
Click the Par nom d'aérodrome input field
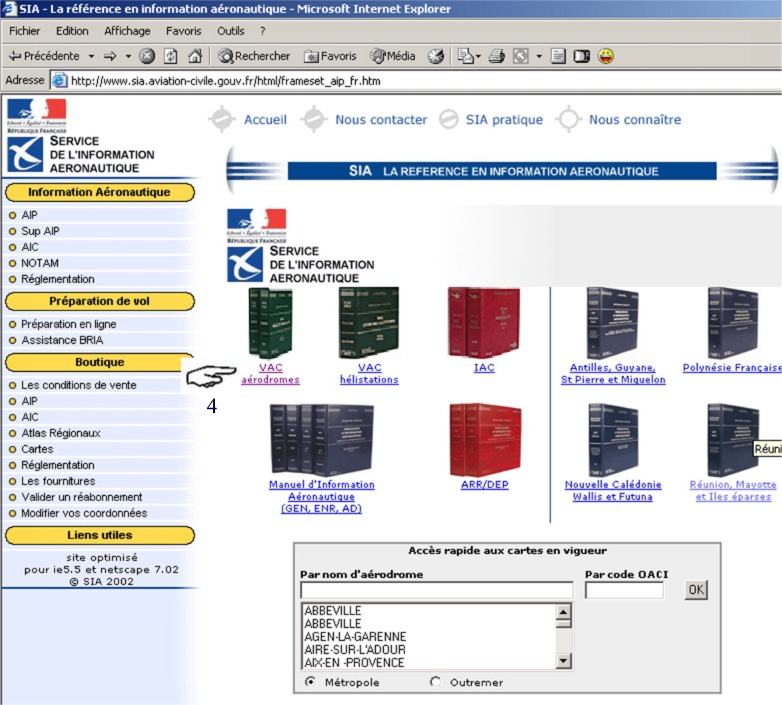[x=437, y=590]
